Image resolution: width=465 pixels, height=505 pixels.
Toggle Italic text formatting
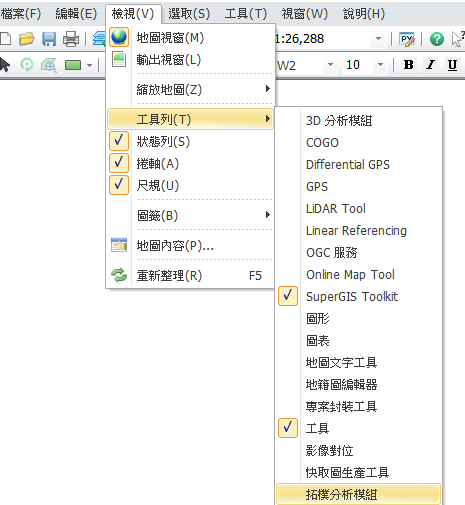click(x=430, y=65)
